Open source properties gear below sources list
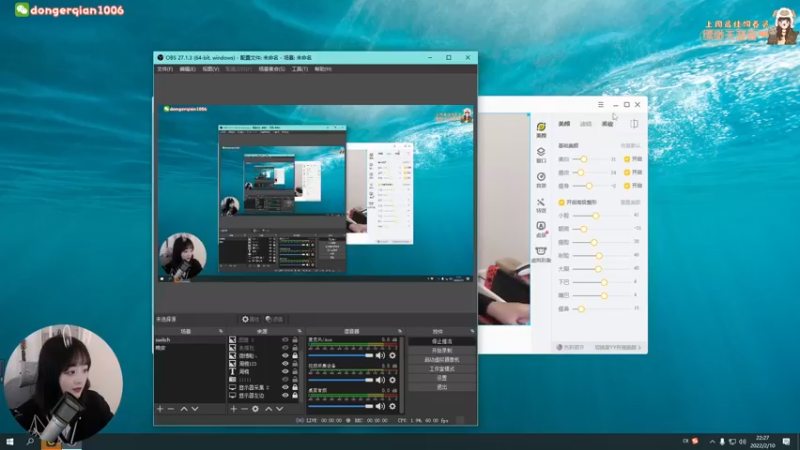800x450 pixels. (256, 409)
